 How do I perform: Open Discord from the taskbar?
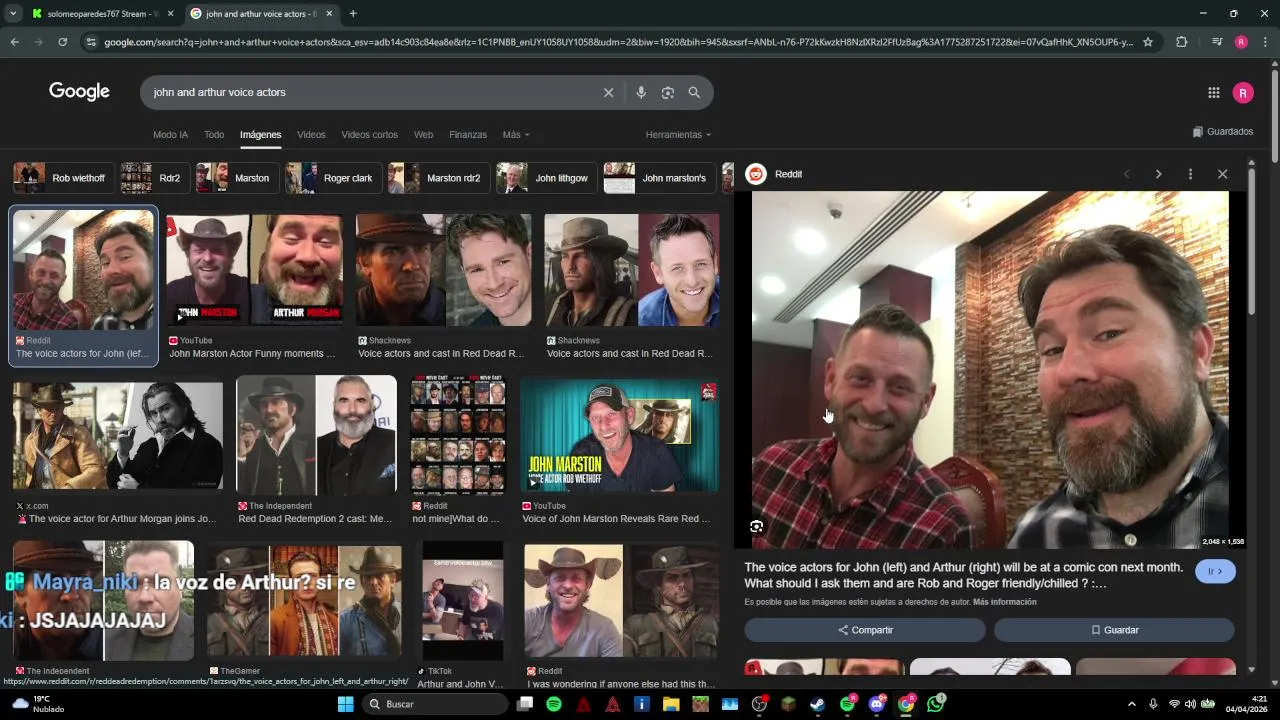tap(877, 704)
